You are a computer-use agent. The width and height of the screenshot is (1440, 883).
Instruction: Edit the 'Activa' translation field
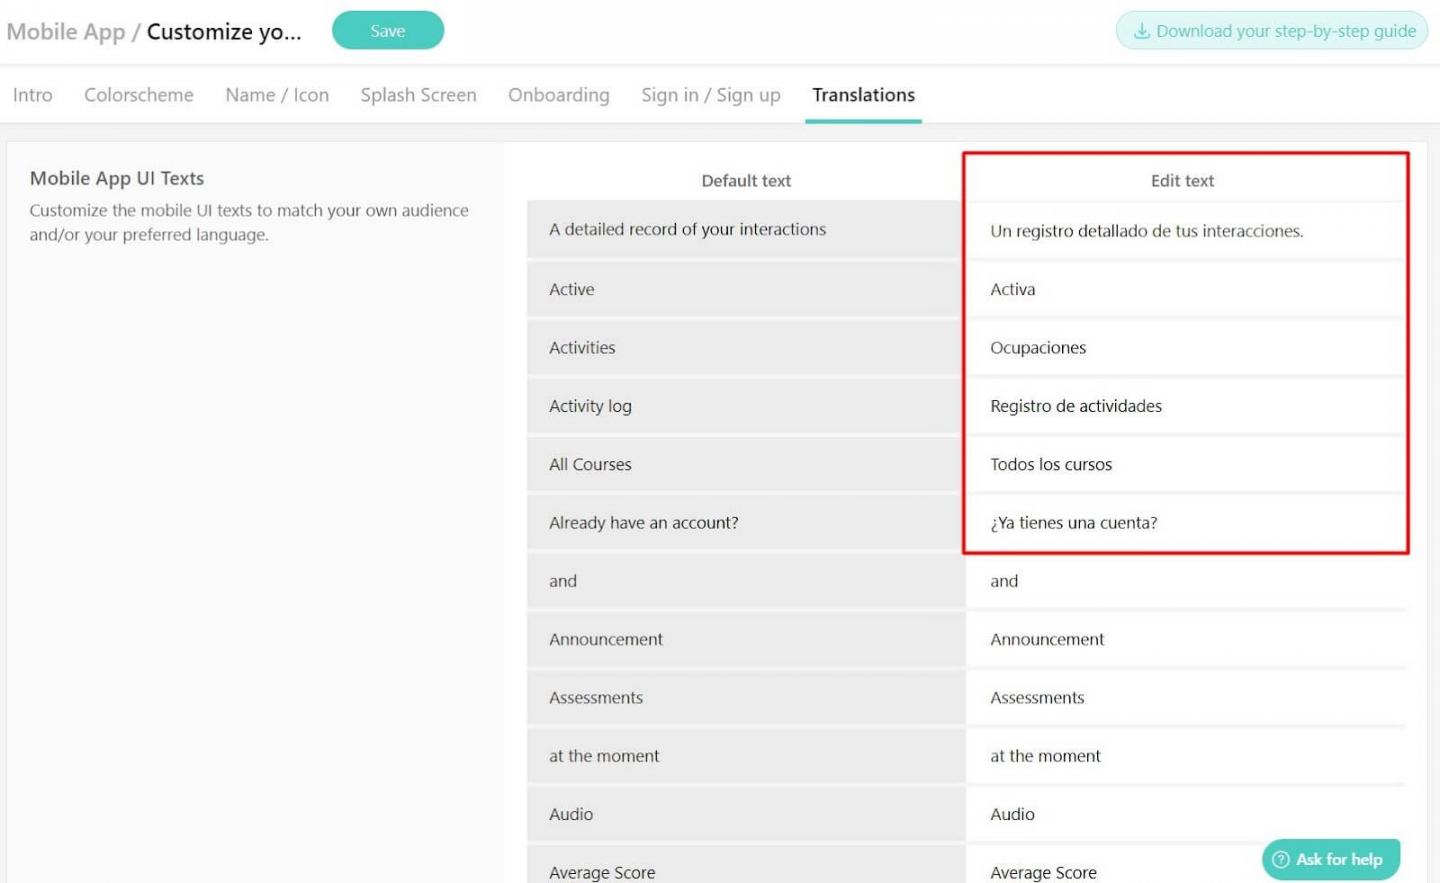[1186, 289]
